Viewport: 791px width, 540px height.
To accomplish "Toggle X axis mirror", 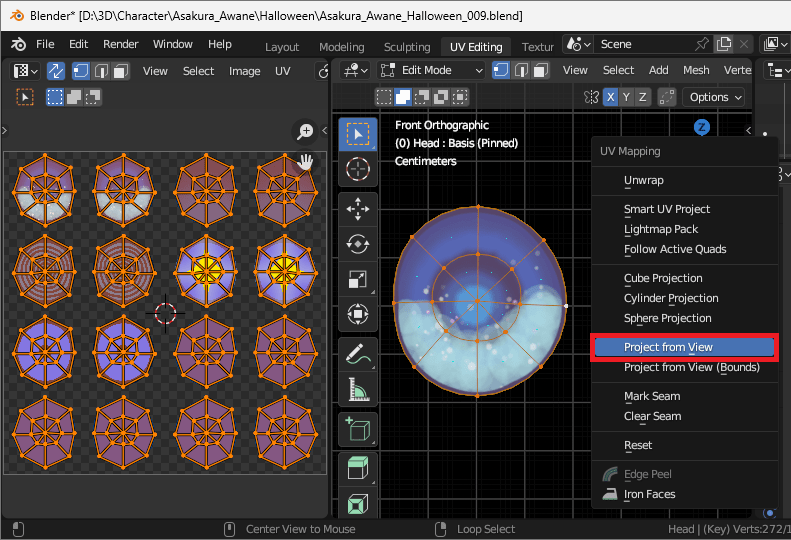I will click(611, 97).
